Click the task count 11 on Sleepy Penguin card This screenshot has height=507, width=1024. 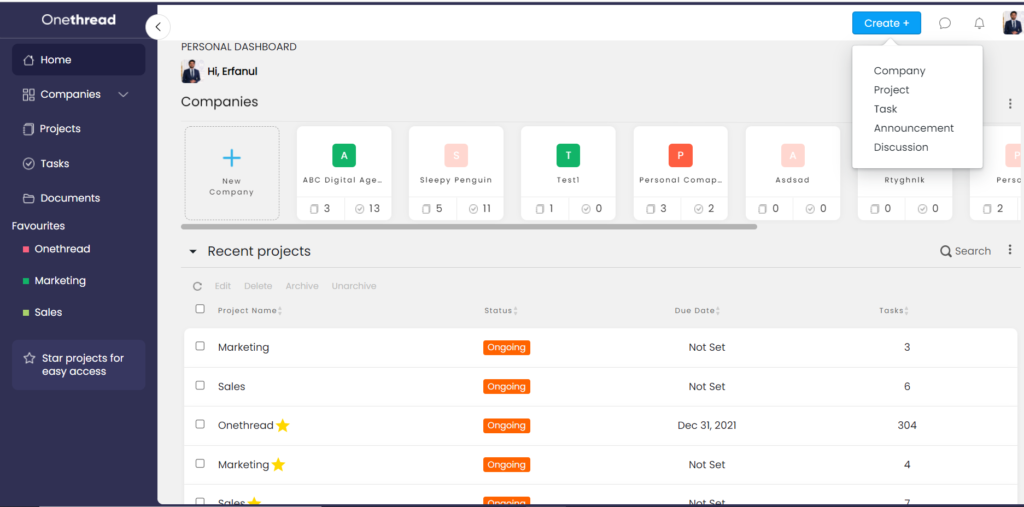coord(479,209)
